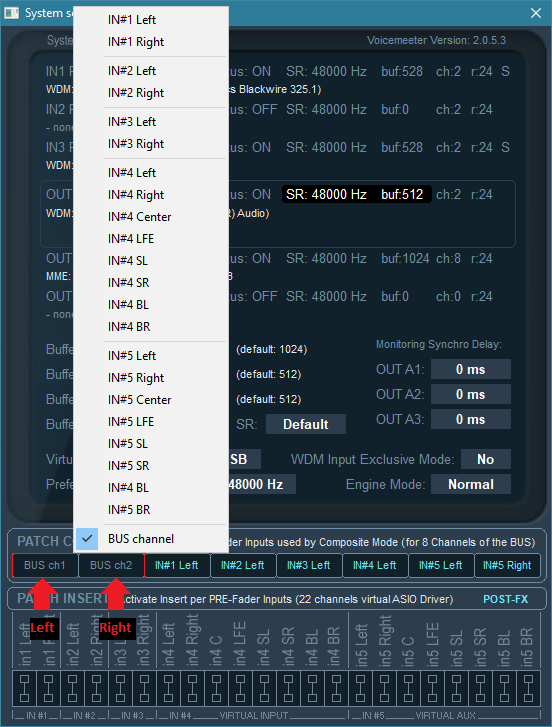Screen dimensions: 552x727
Task: Toggle the POST-FX insert mode
Action: click(x=505, y=599)
